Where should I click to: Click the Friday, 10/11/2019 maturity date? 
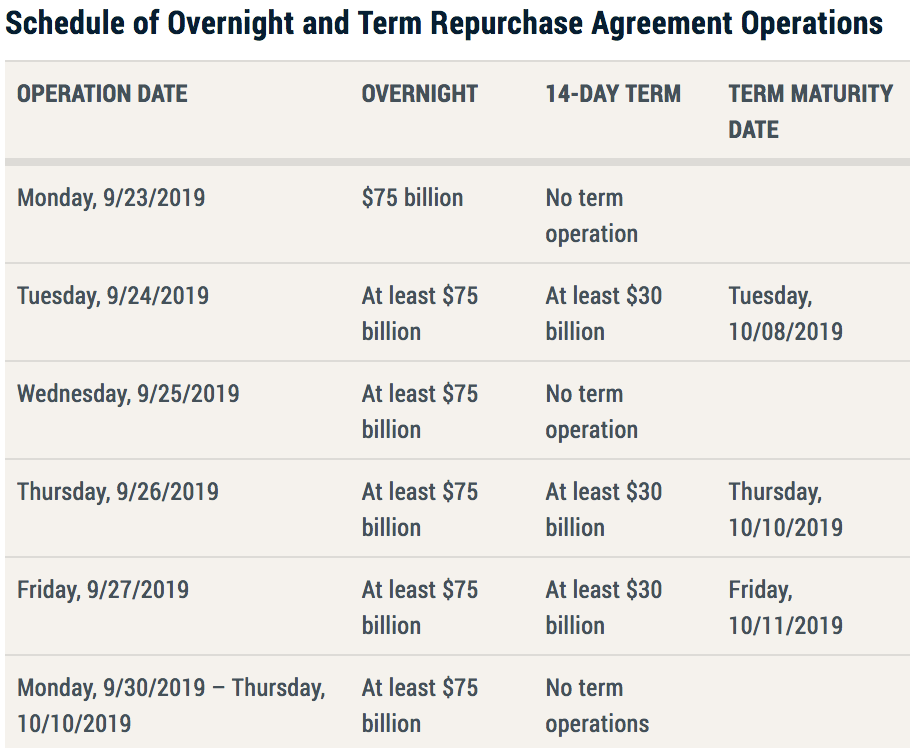click(785, 607)
